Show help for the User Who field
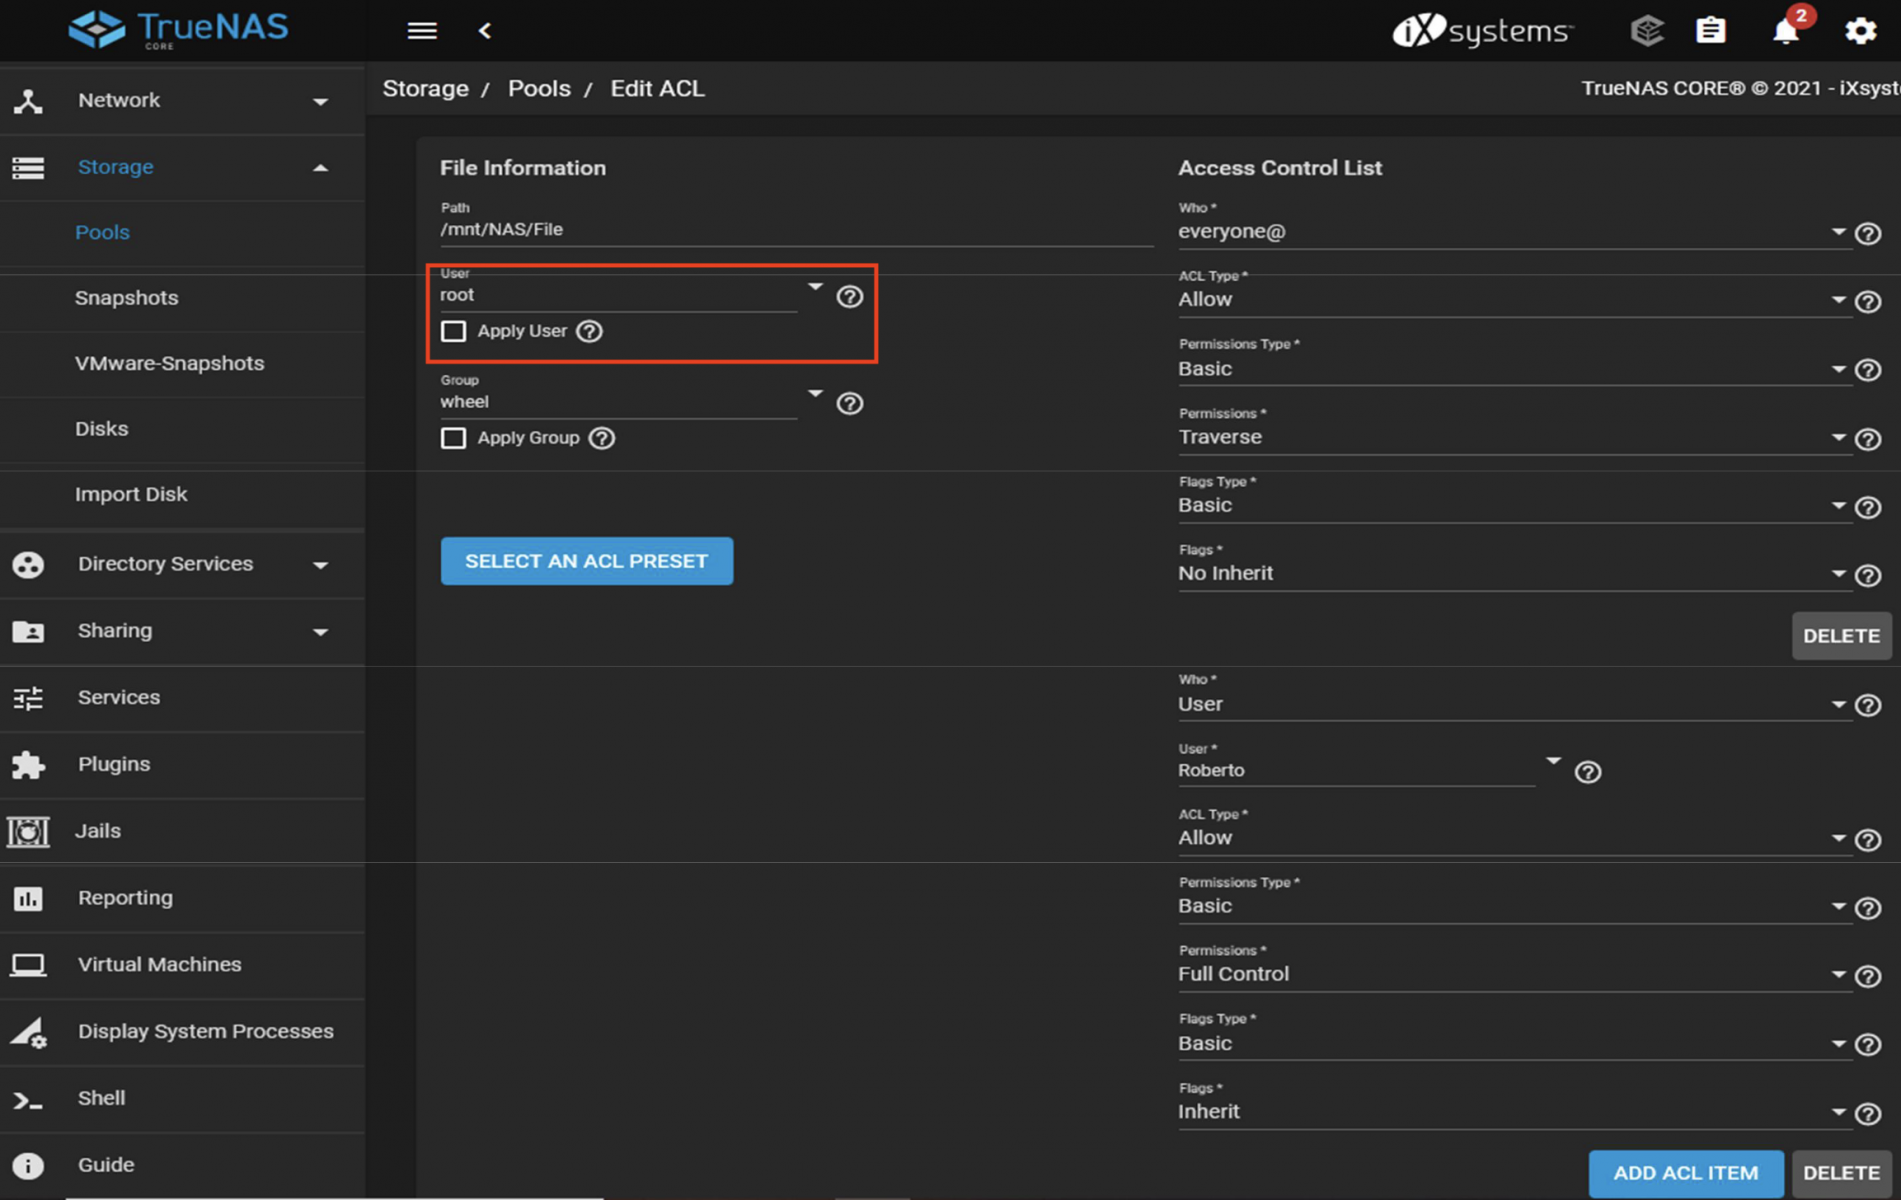The width and height of the screenshot is (1901, 1200). [1868, 706]
